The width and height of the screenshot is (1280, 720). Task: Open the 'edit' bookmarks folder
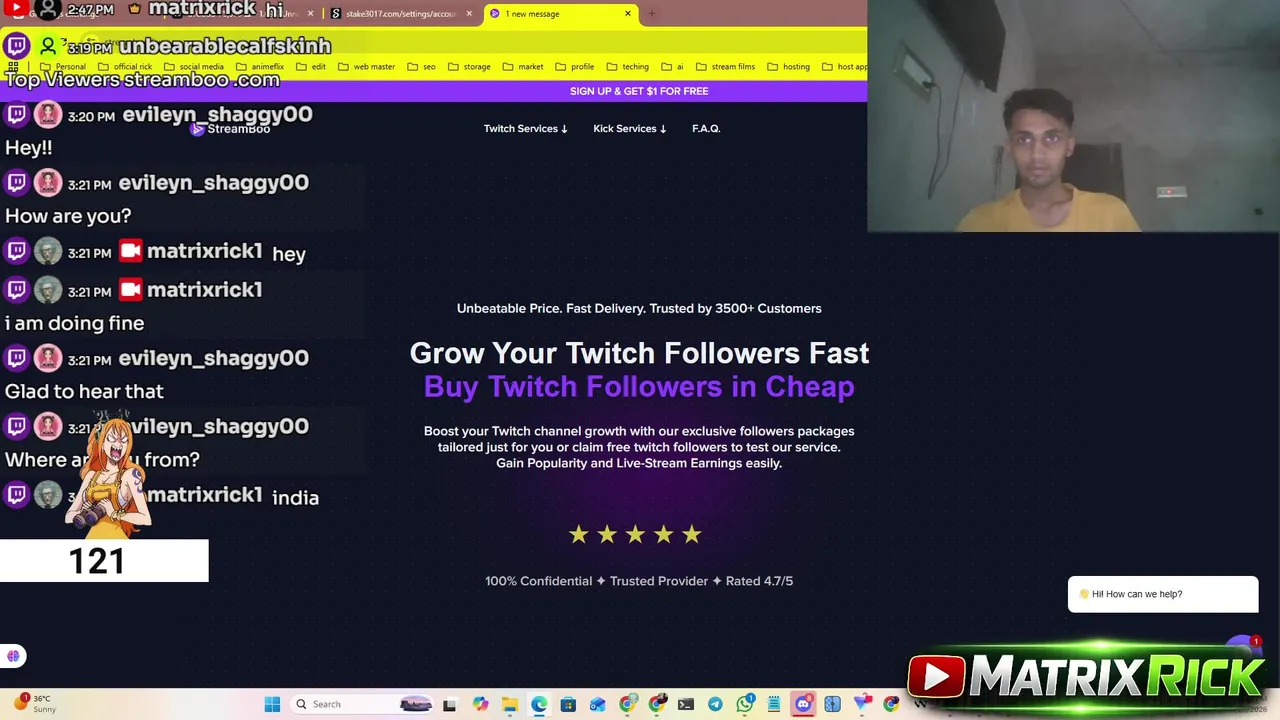[x=311, y=67]
